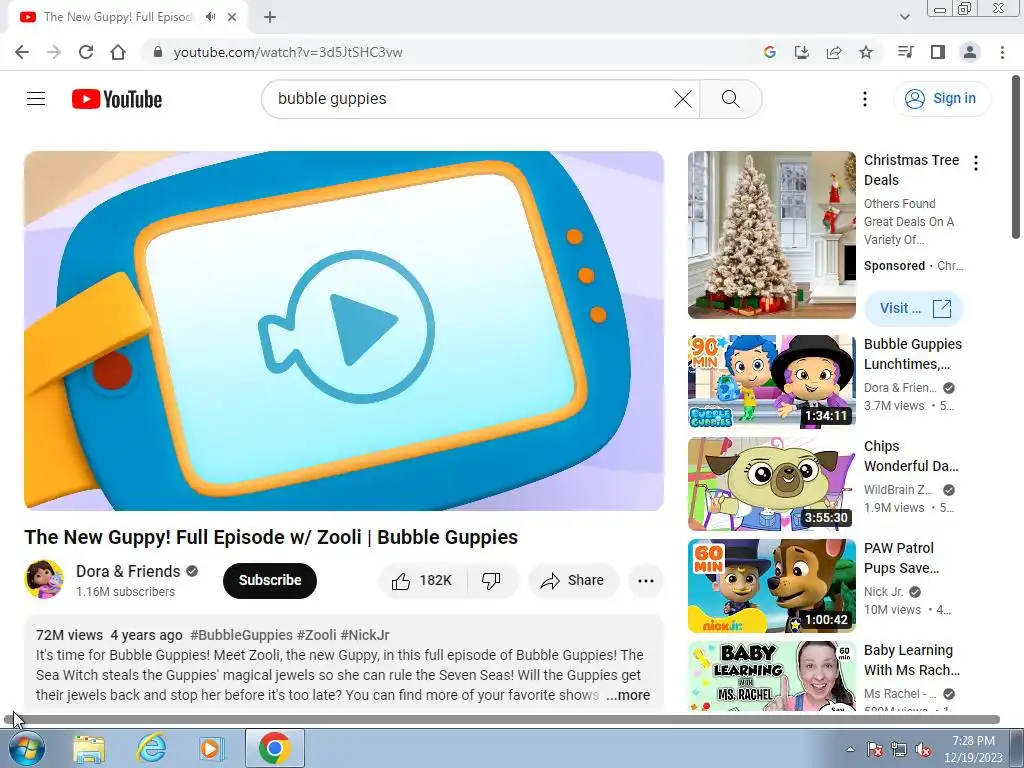Click the #Zooli hashtag
This screenshot has width=1024, height=768.
317,635
